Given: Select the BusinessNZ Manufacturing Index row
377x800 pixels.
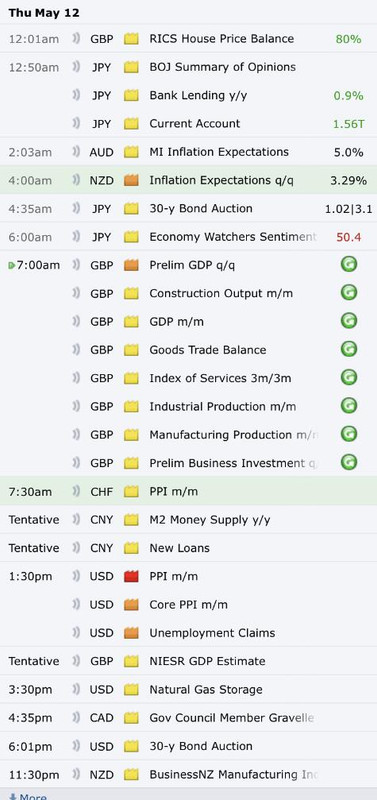Looking at the screenshot, I should click(188, 774).
